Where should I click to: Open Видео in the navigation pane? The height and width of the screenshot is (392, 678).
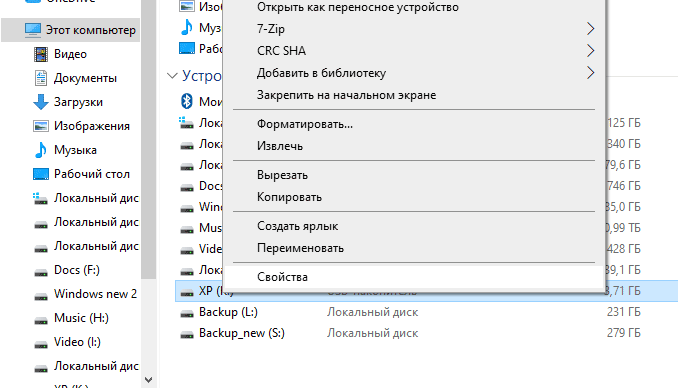(x=70, y=54)
